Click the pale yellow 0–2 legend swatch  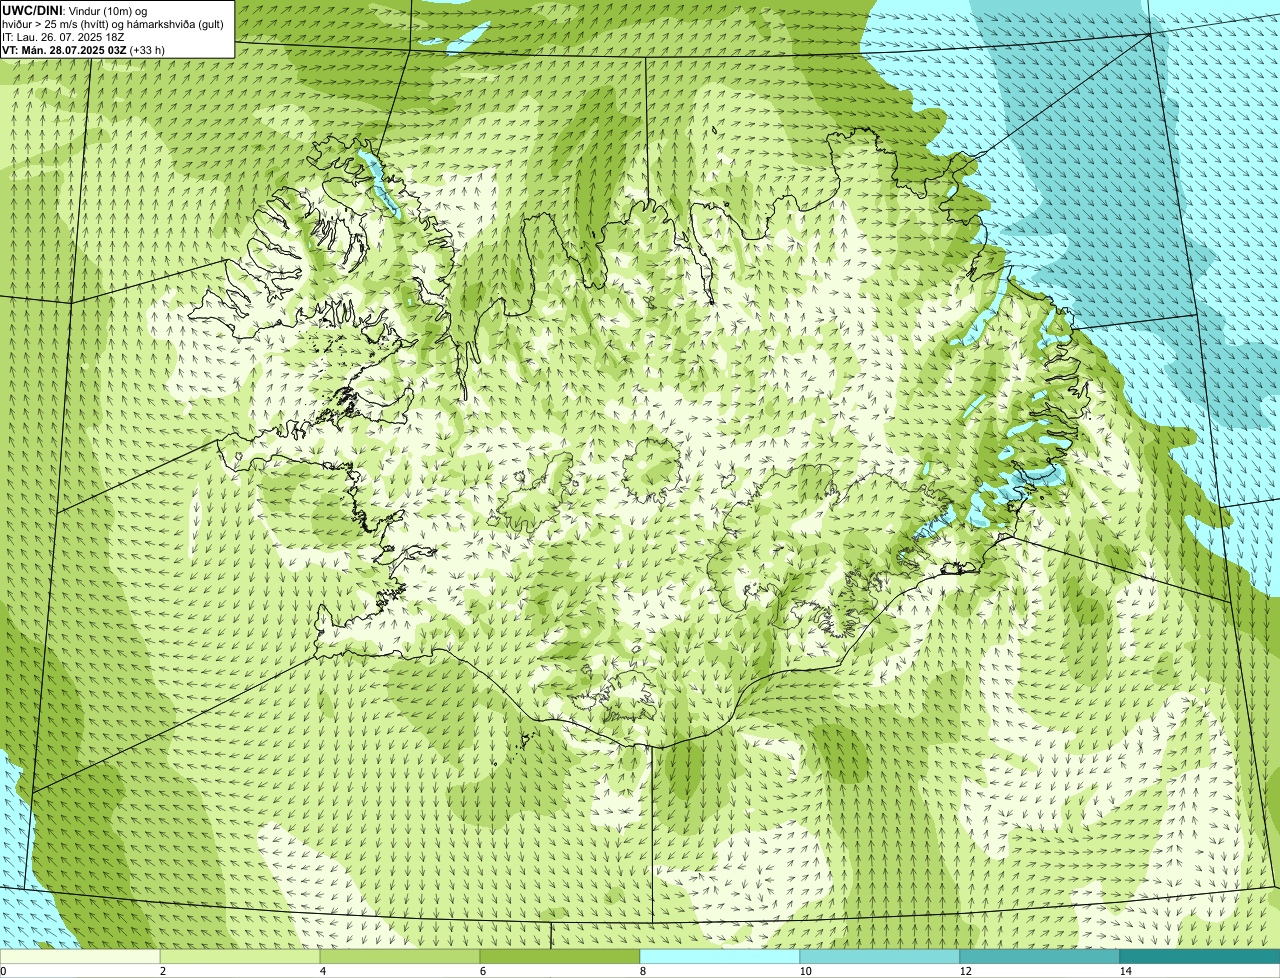80,956
